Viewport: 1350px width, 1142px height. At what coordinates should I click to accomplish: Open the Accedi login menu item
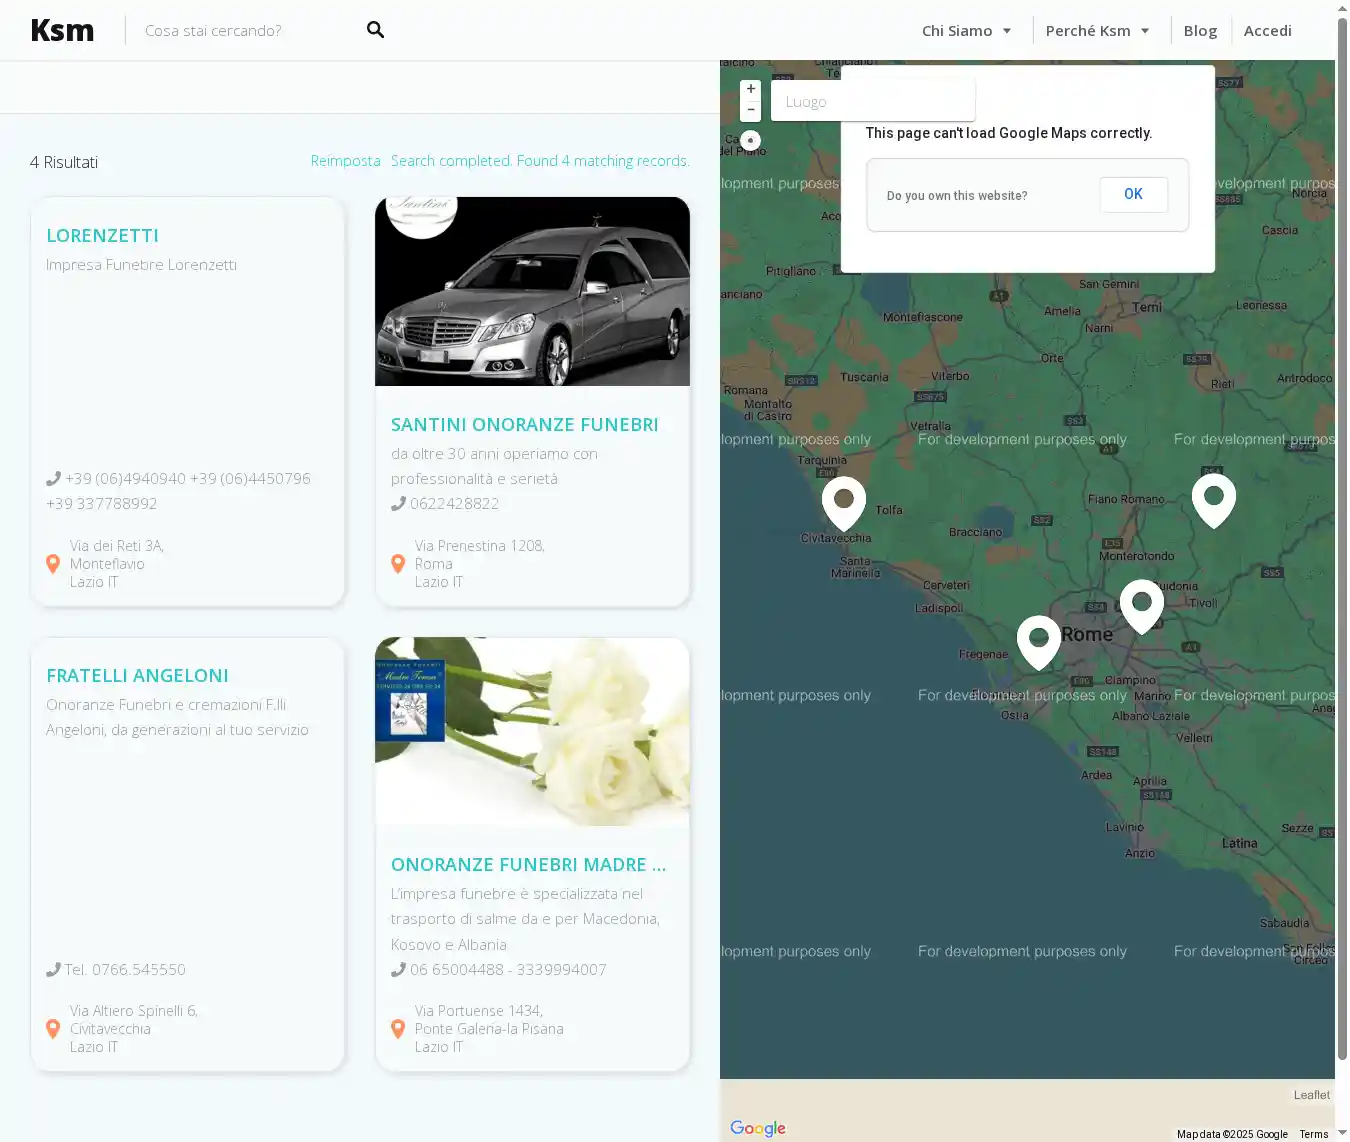[x=1267, y=31]
